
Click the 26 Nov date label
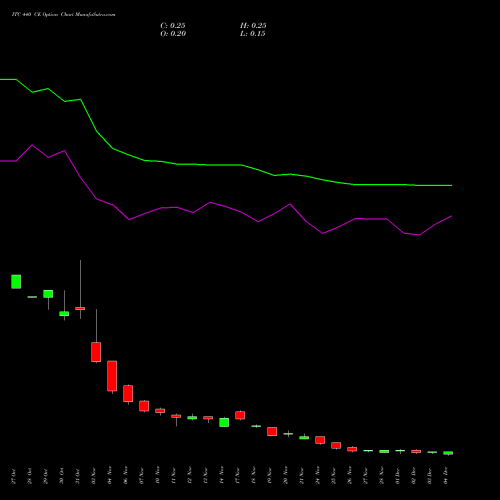point(350,476)
